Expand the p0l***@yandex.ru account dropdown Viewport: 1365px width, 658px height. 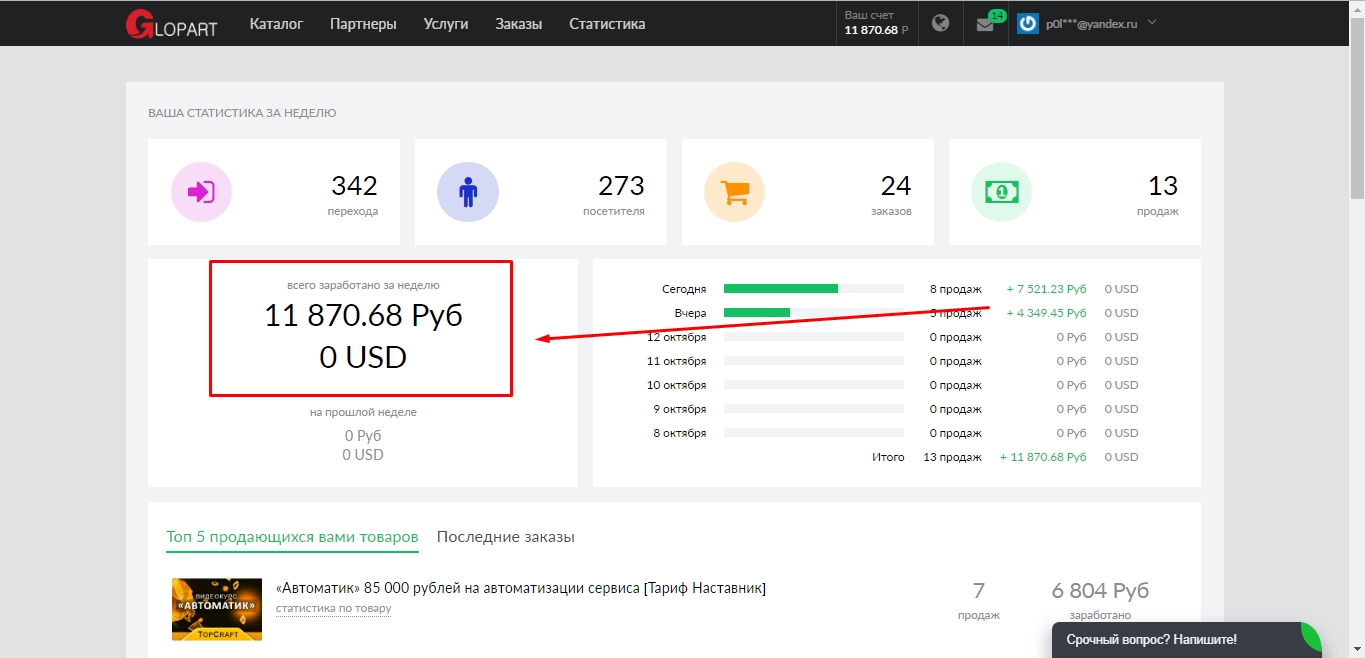[x=1090, y=22]
